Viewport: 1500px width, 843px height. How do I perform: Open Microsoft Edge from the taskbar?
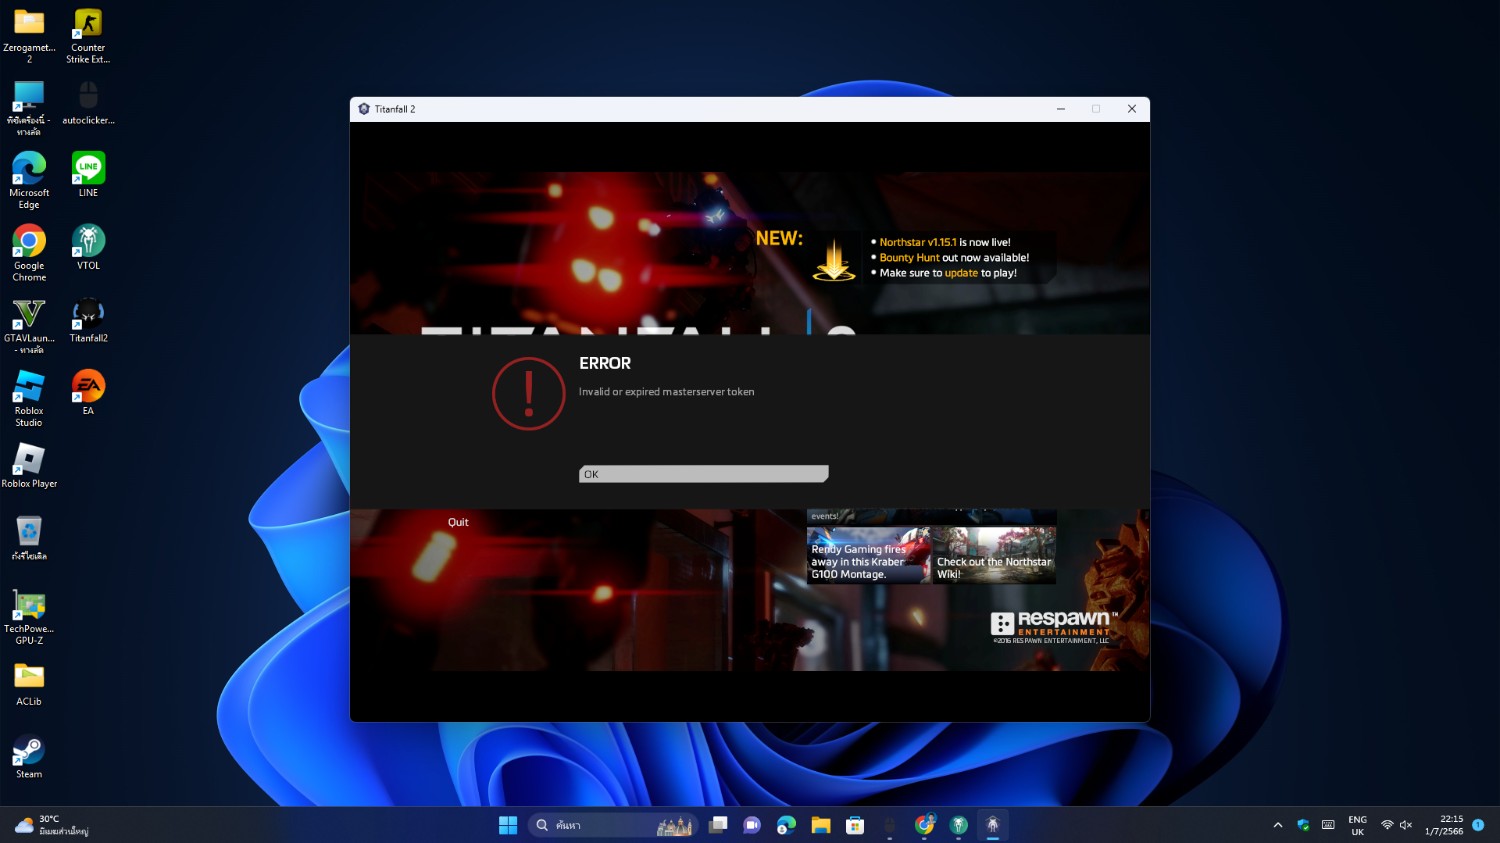pyautogui.click(x=787, y=825)
